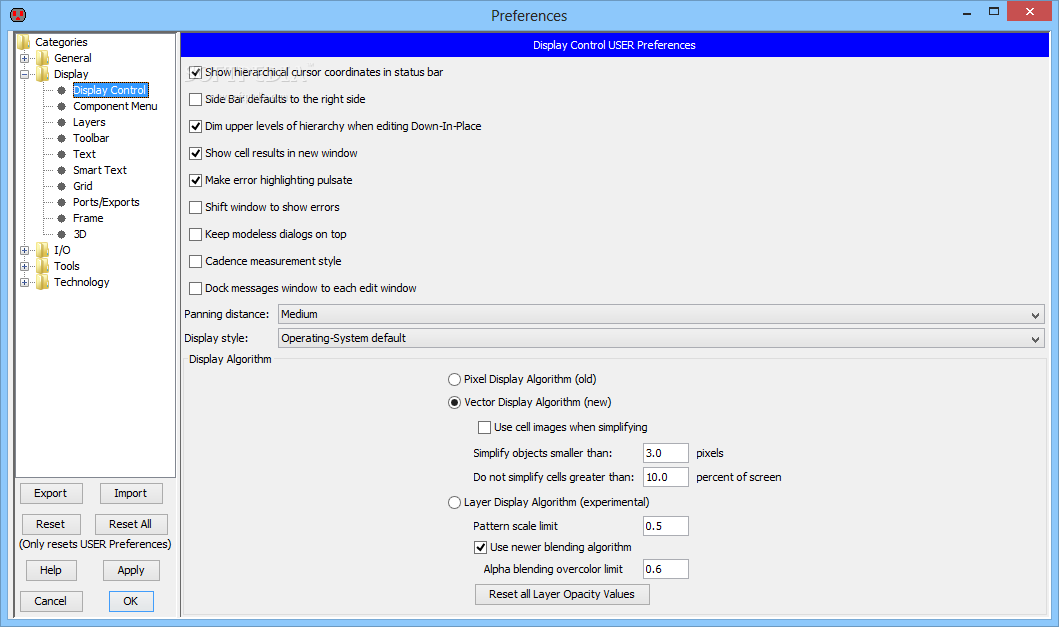The image size is (1059, 627).
Task: Apply the preference changes
Action: (131, 570)
